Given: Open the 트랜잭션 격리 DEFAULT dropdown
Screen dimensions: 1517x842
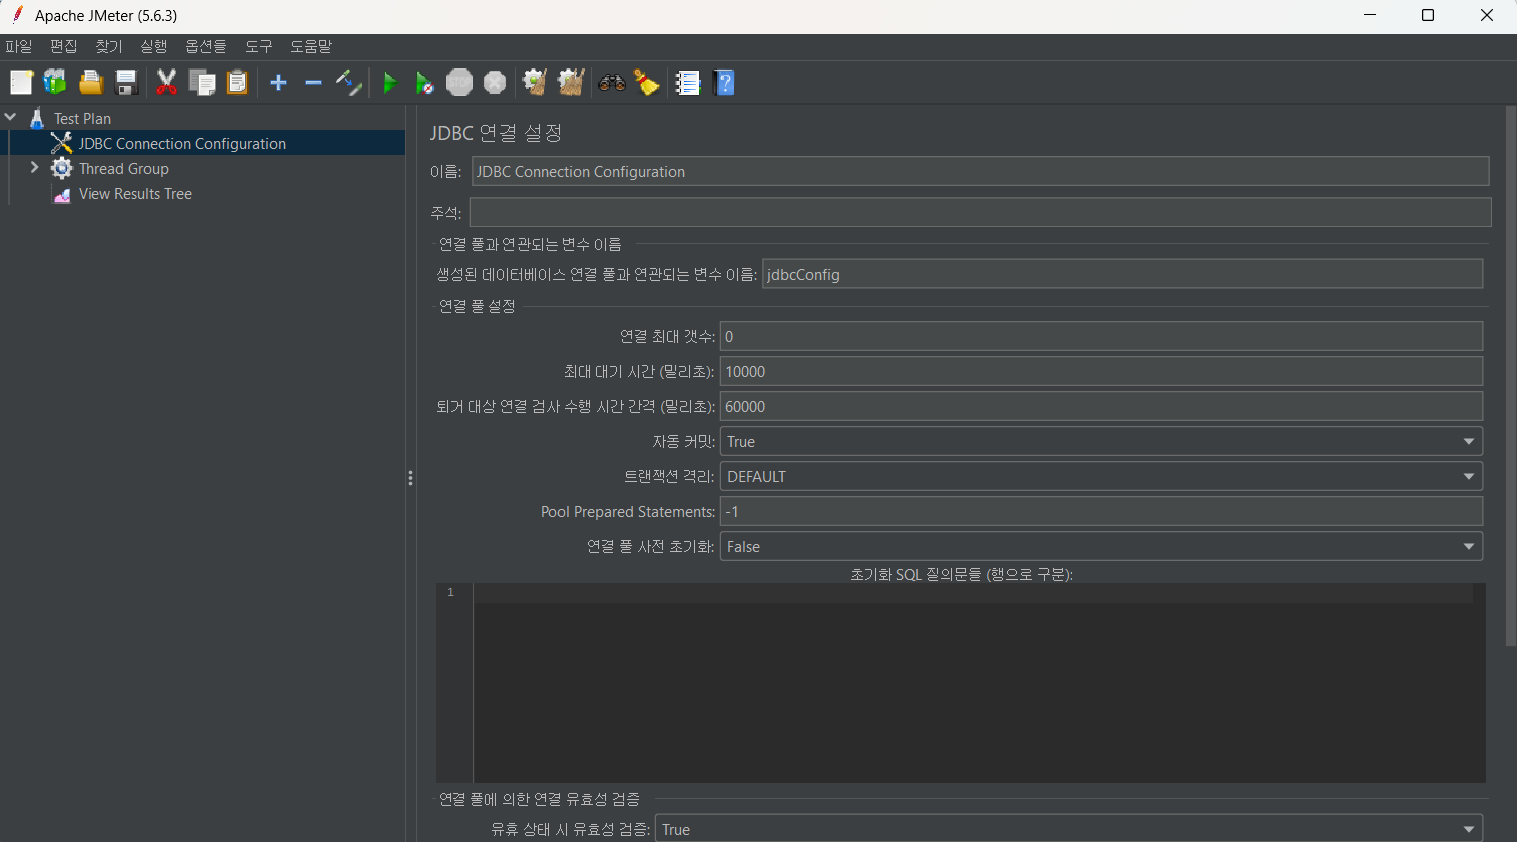Looking at the screenshot, I should click(x=1101, y=476).
